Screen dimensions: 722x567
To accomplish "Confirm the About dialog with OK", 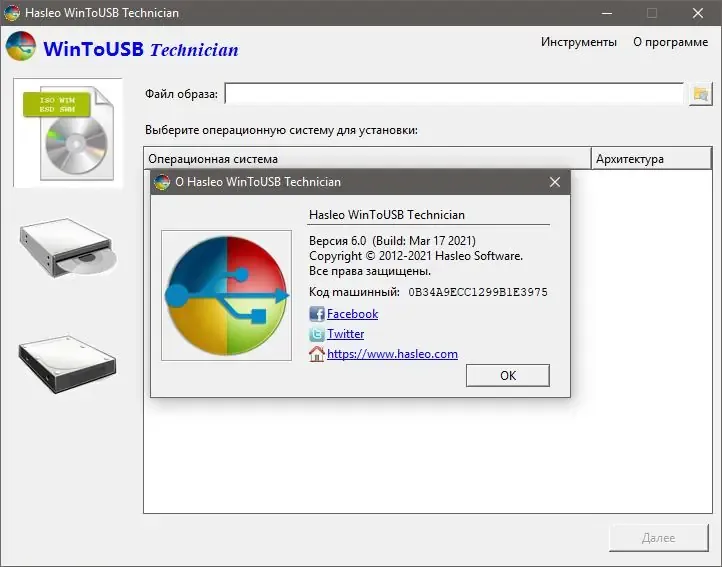I will tap(508, 375).
